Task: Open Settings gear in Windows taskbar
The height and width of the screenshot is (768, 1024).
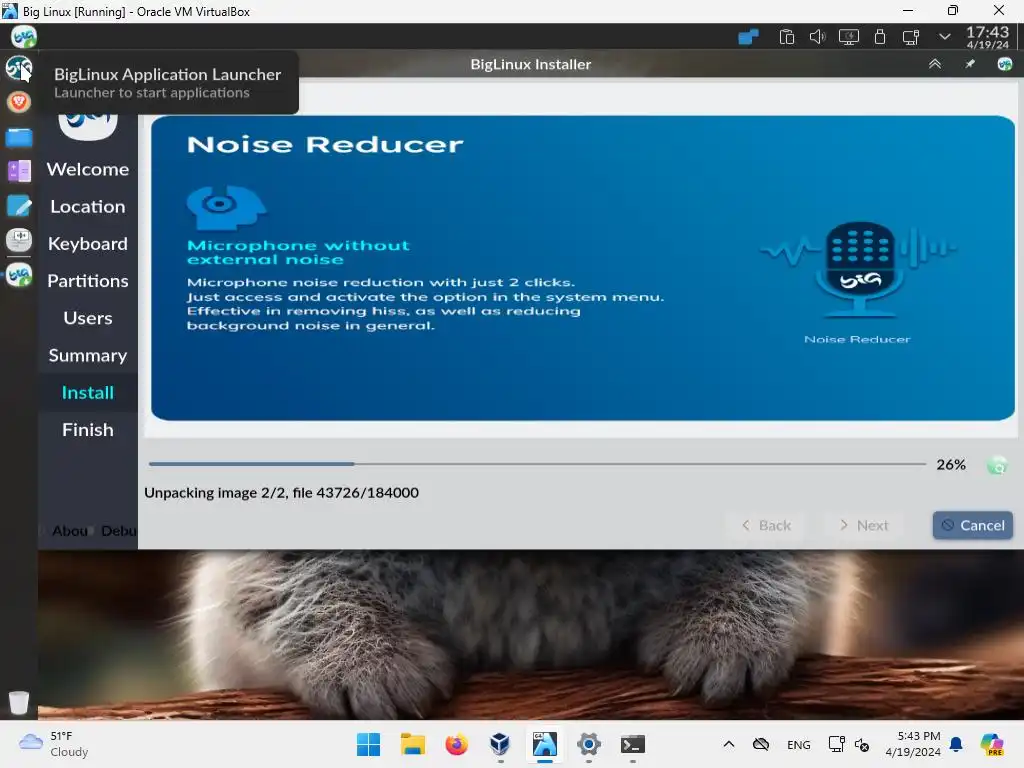Action: coord(588,744)
